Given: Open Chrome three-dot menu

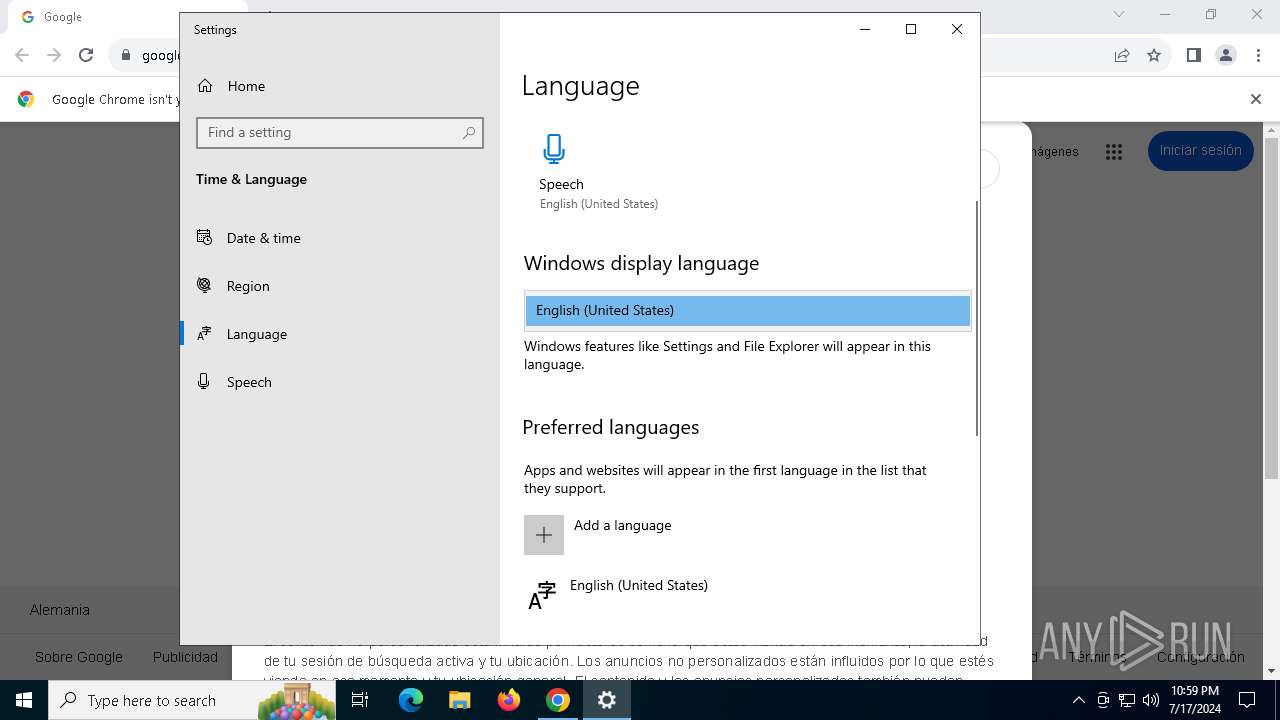Looking at the screenshot, I should pyautogui.click(x=1258, y=56).
